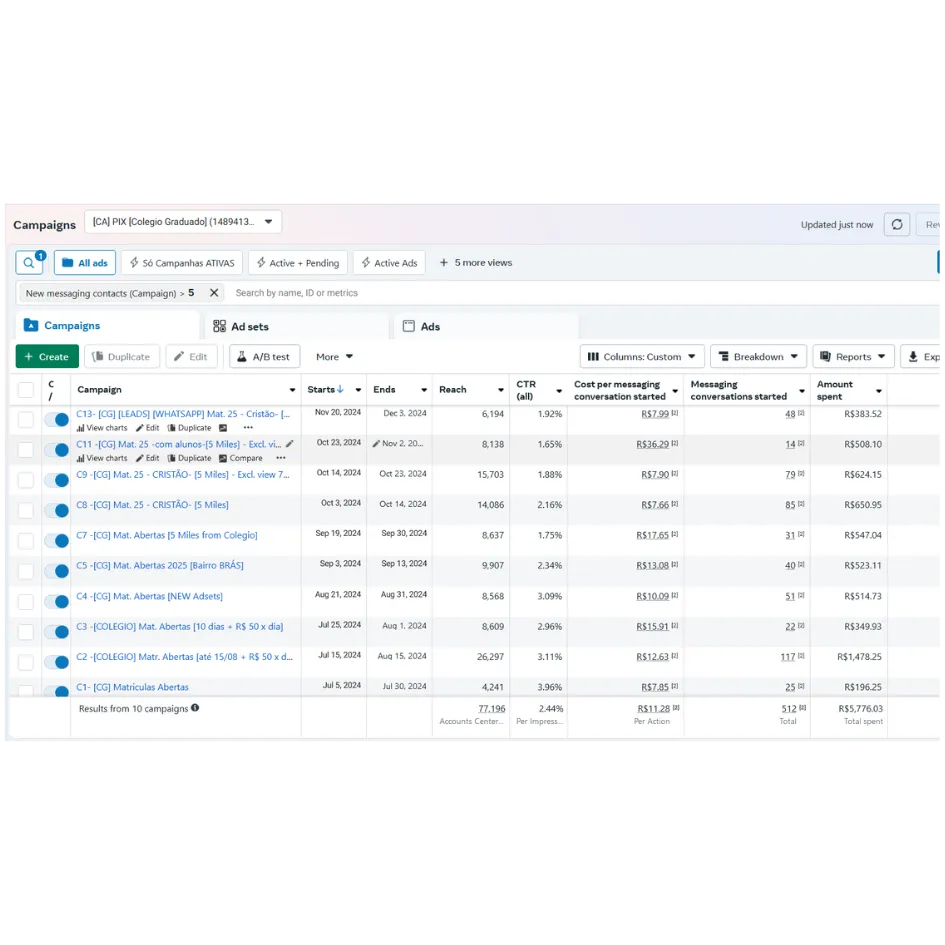Click Duplicate under the C11 campaign row
Image resolution: width=945 pixels, height=945 pixels.
click(x=189, y=458)
